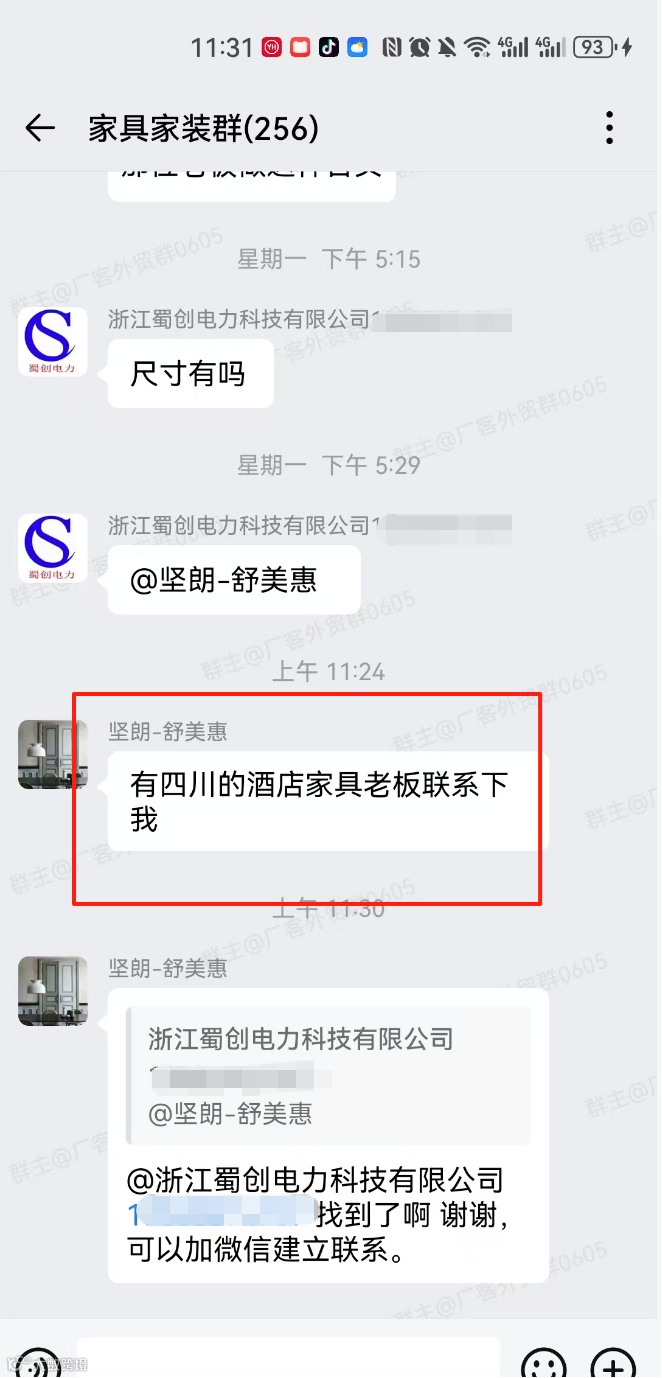Tap the 尺寸有吗 message bubble
662x1378 pixels.
pyautogui.click(x=190, y=374)
